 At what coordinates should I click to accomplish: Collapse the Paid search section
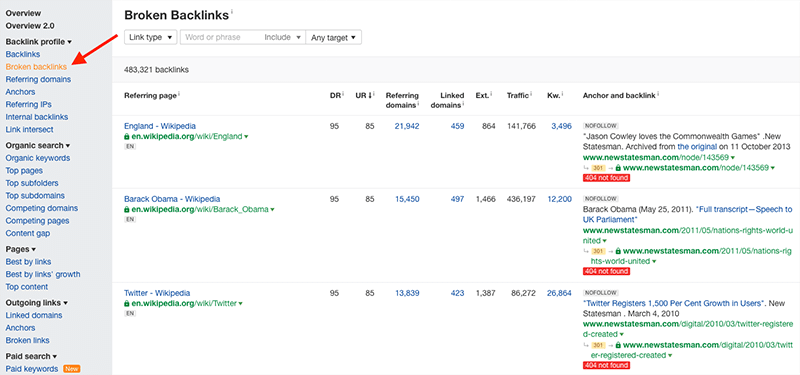31,356
